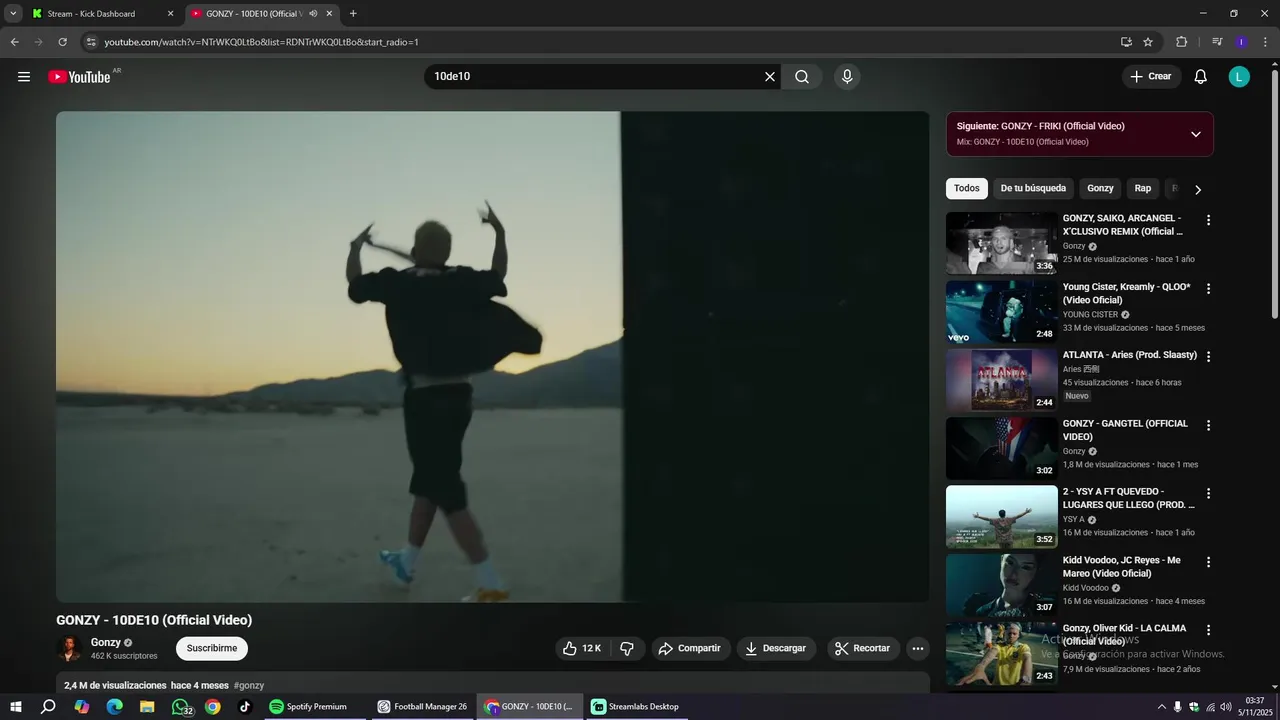The width and height of the screenshot is (1280, 720).
Task: Open Chrome tab search dropdown
Action: point(13,14)
